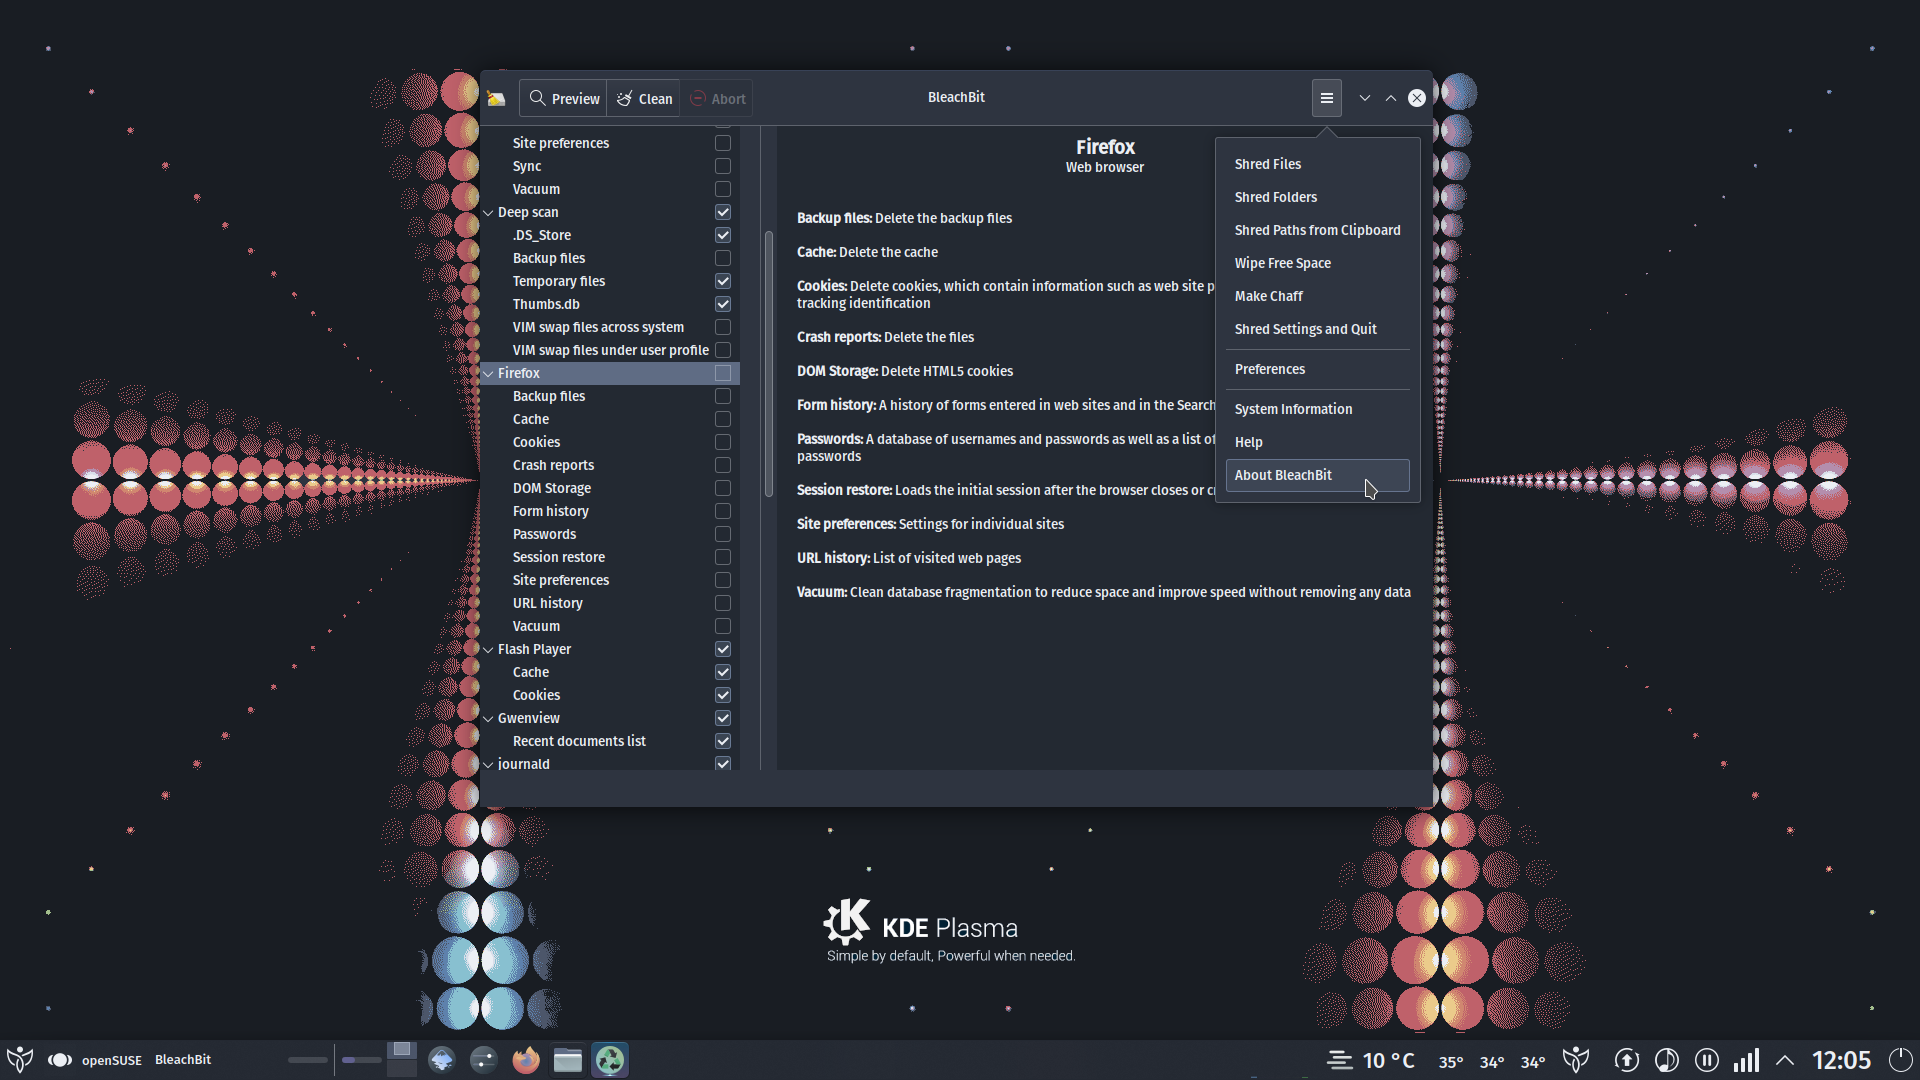This screenshot has width=1920, height=1080.
Task: Click the BleachBit label in the panel
Action: point(183,1060)
